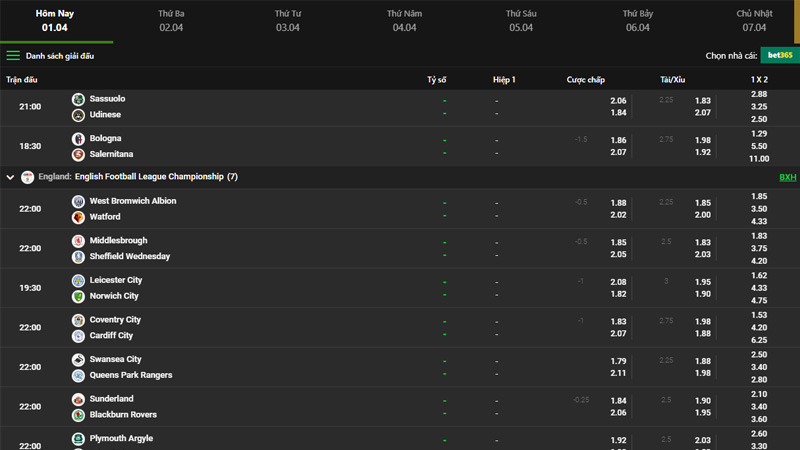
Task: Open the Sheffield Wednesday team name
Action: (130, 256)
